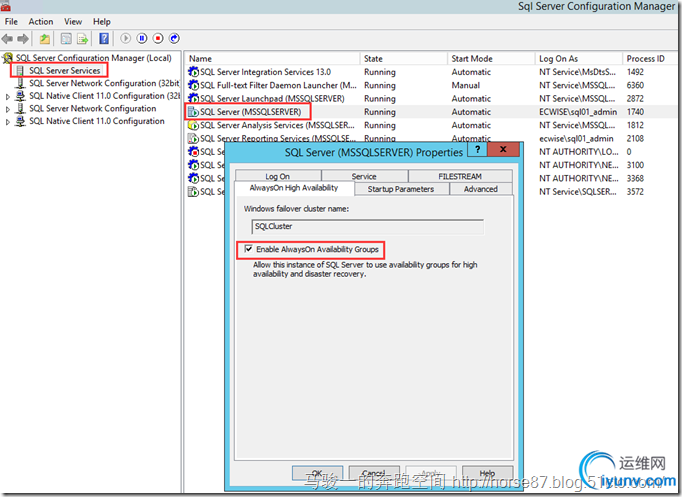Expand SQL Native Client 11.0 Configuration (32bit)
The width and height of the screenshot is (682, 497).
coord(7,97)
